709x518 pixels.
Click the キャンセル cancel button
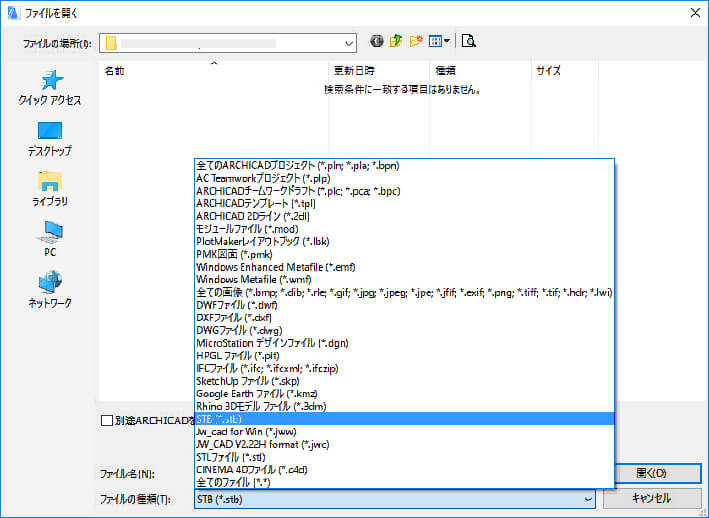(x=652, y=498)
